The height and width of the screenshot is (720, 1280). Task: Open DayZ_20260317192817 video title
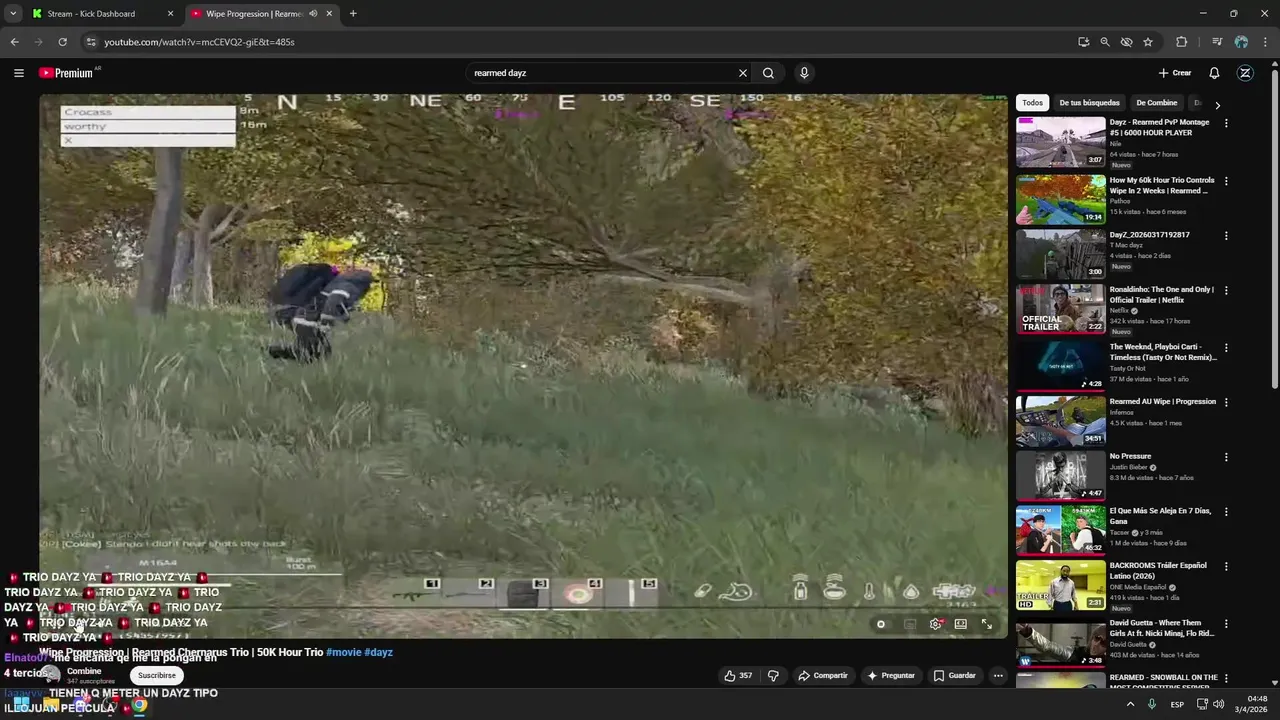(1149, 235)
